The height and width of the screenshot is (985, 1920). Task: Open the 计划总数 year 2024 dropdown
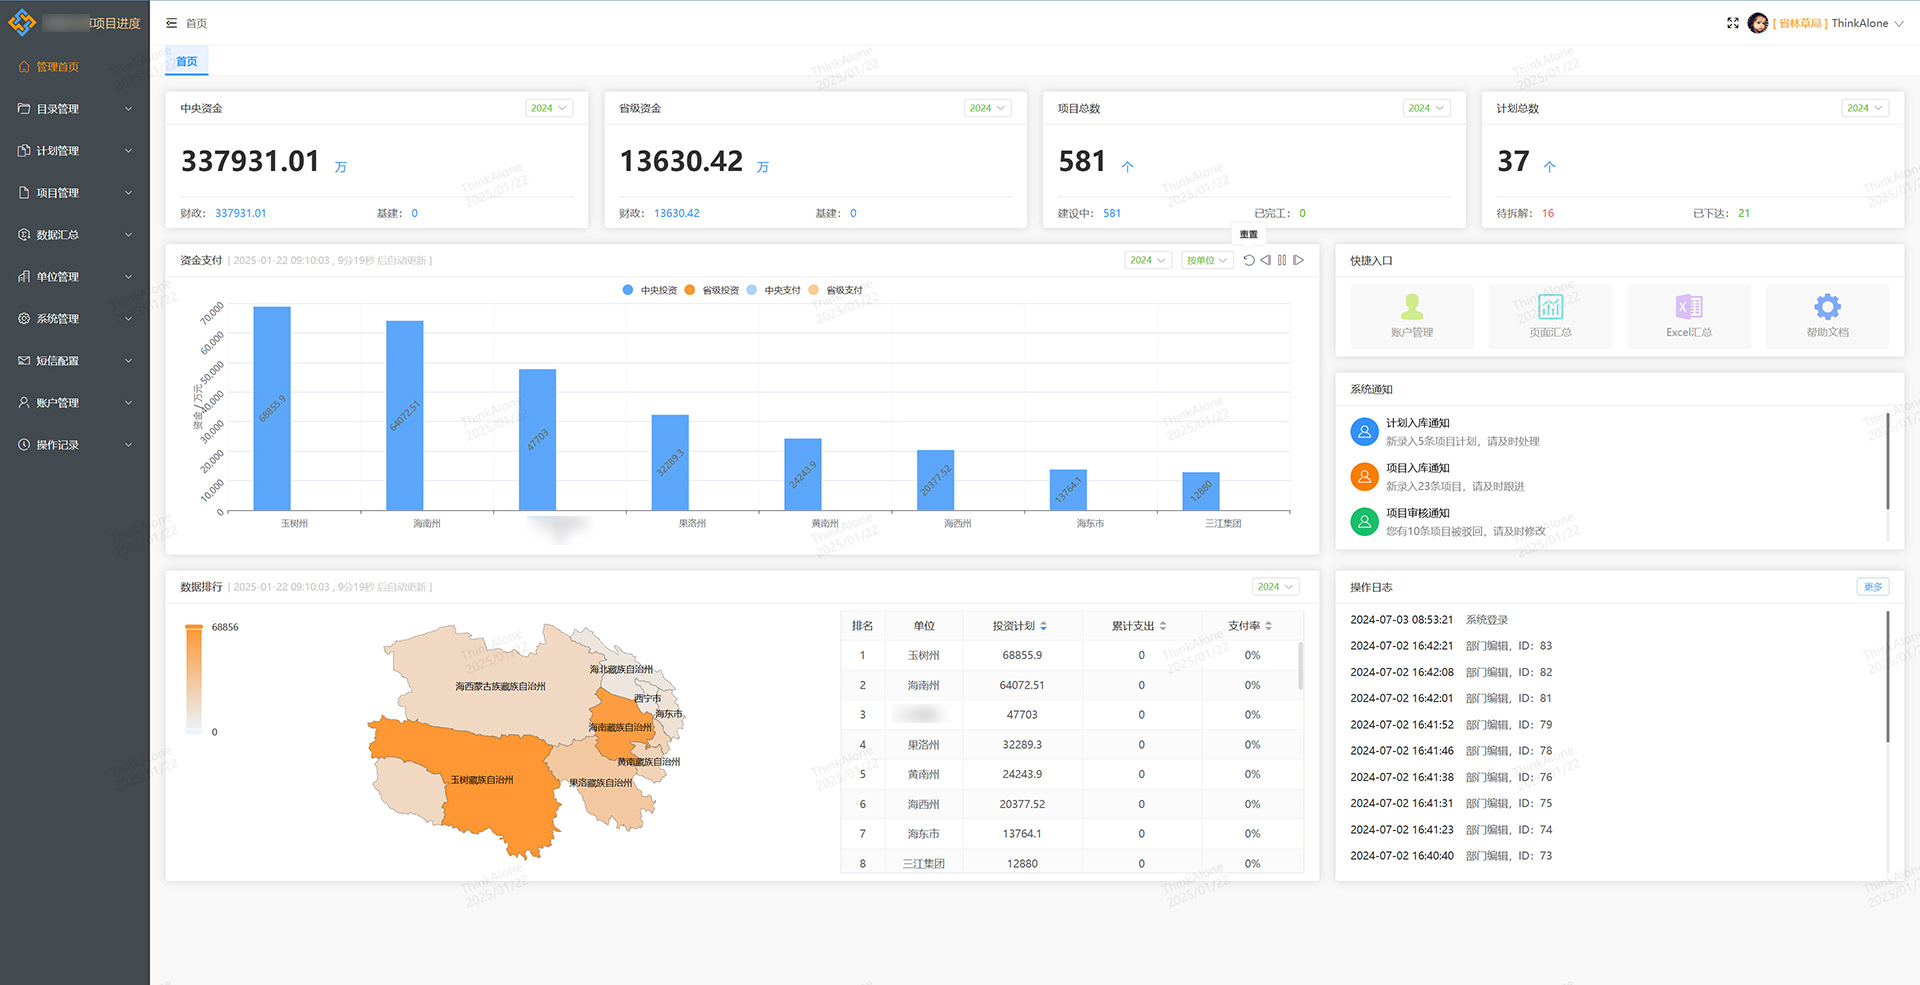point(1865,108)
